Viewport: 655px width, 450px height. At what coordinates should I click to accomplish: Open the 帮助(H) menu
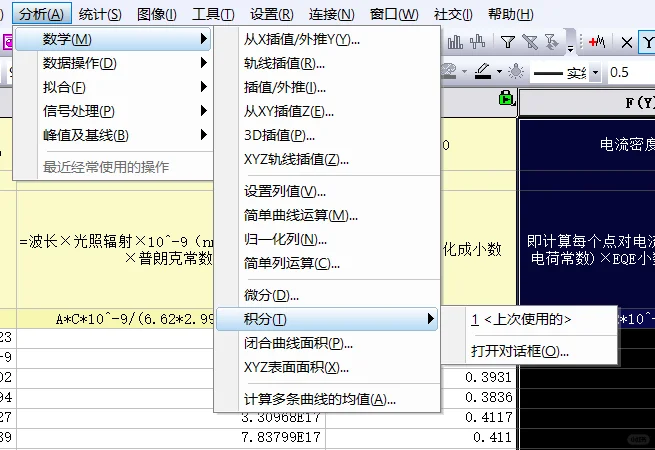510,14
